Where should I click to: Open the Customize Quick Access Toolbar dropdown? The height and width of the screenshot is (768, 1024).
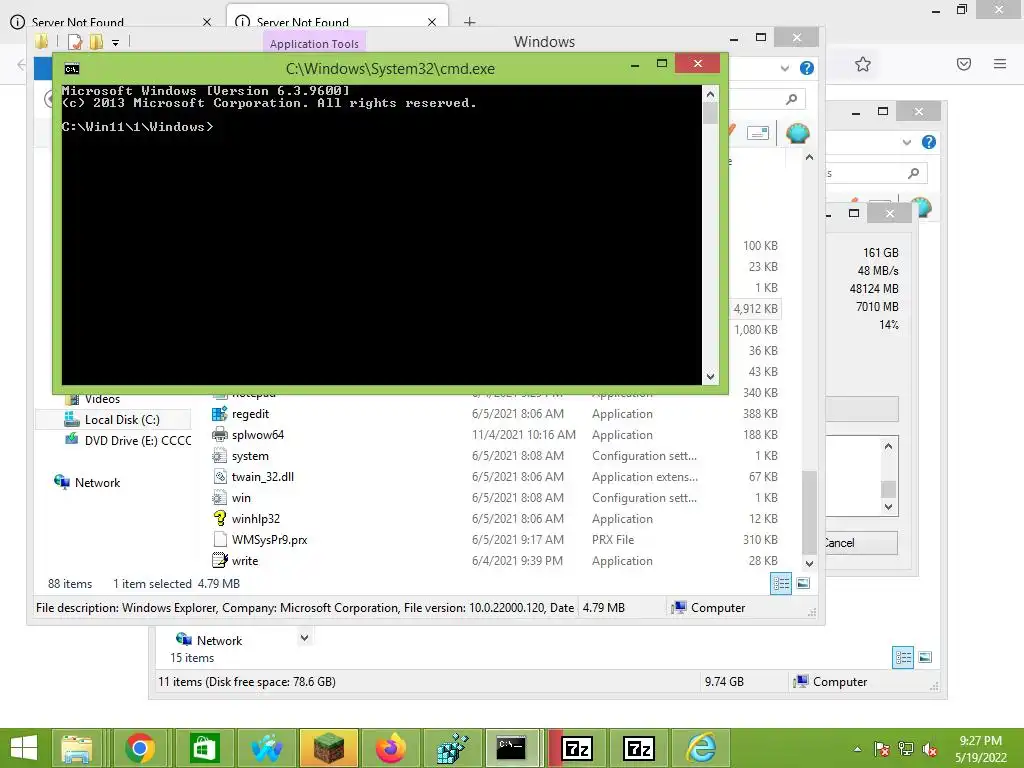coord(115,43)
